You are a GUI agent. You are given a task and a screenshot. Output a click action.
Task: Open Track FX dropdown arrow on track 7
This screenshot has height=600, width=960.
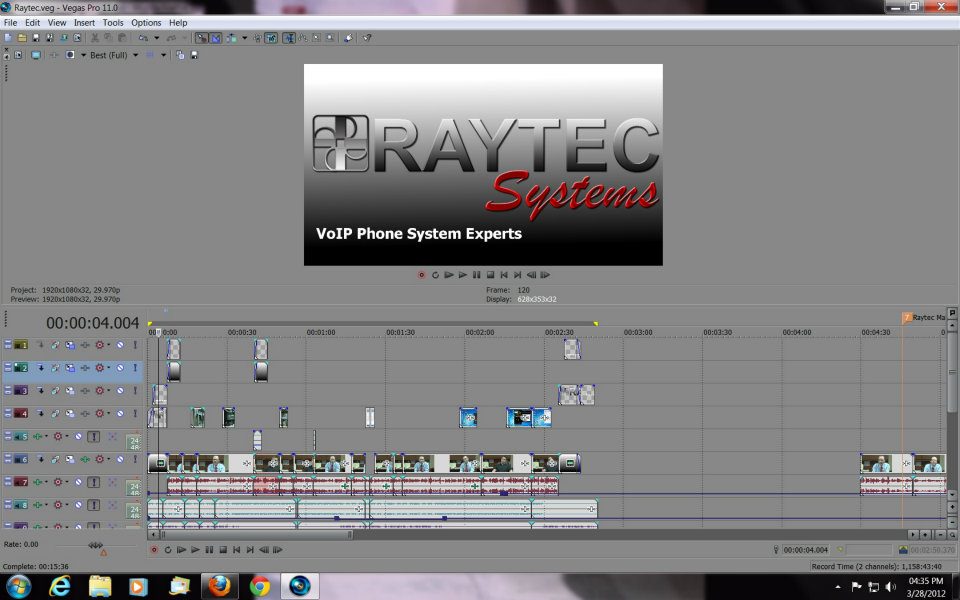pyautogui.click(x=47, y=482)
